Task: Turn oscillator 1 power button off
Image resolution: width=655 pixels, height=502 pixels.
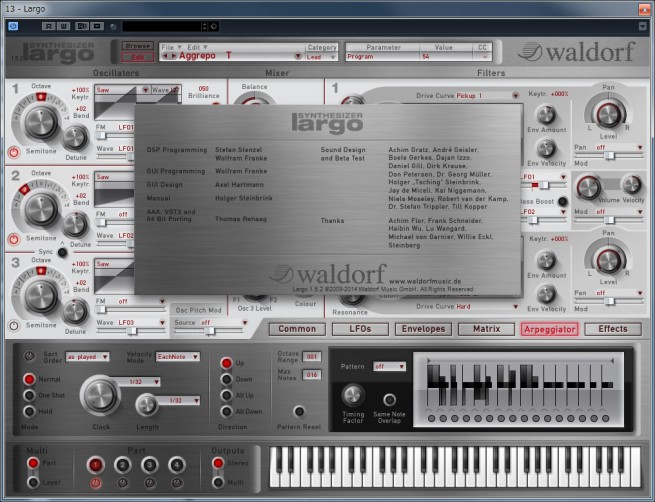Action: pyautogui.click(x=13, y=152)
